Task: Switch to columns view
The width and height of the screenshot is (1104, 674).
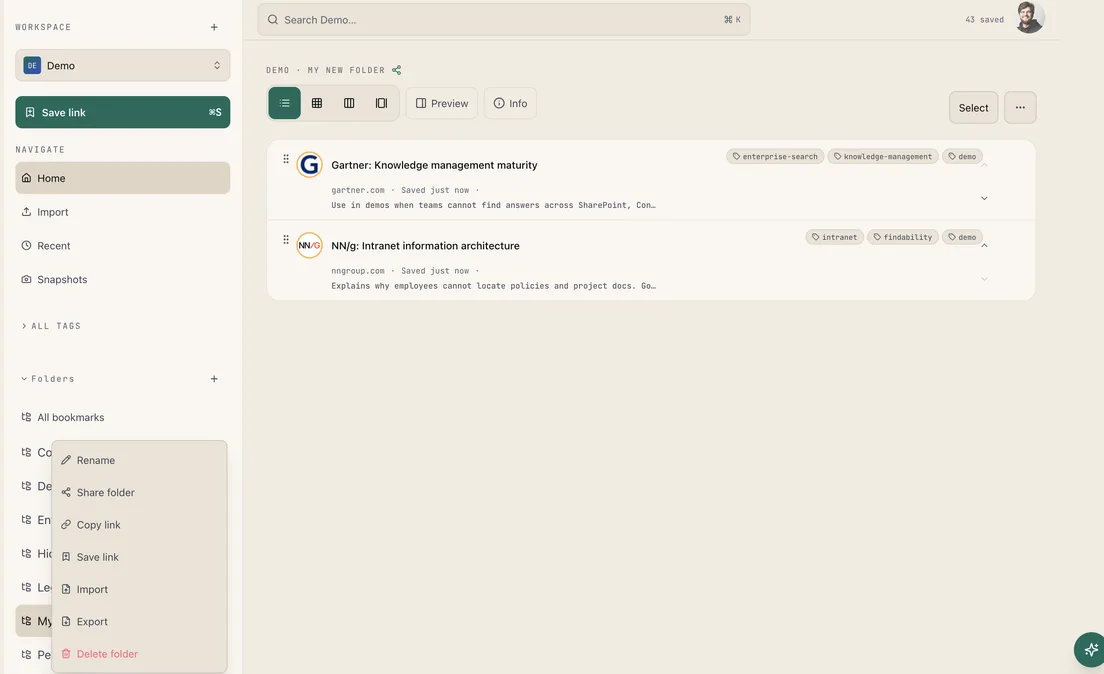Action: [x=349, y=104]
